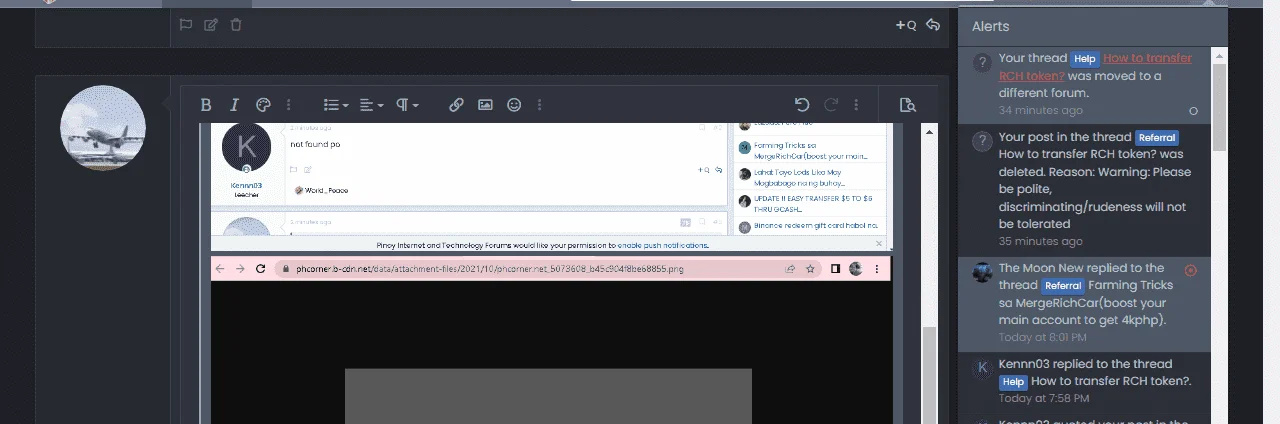Viewport: 1280px width, 424px height.
Task: Open the emoji smilies picker
Action: click(514, 104)
